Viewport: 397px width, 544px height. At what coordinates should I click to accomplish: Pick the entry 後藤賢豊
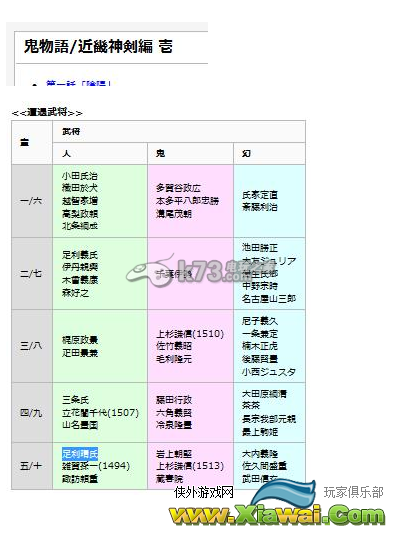tap(260, 359)
